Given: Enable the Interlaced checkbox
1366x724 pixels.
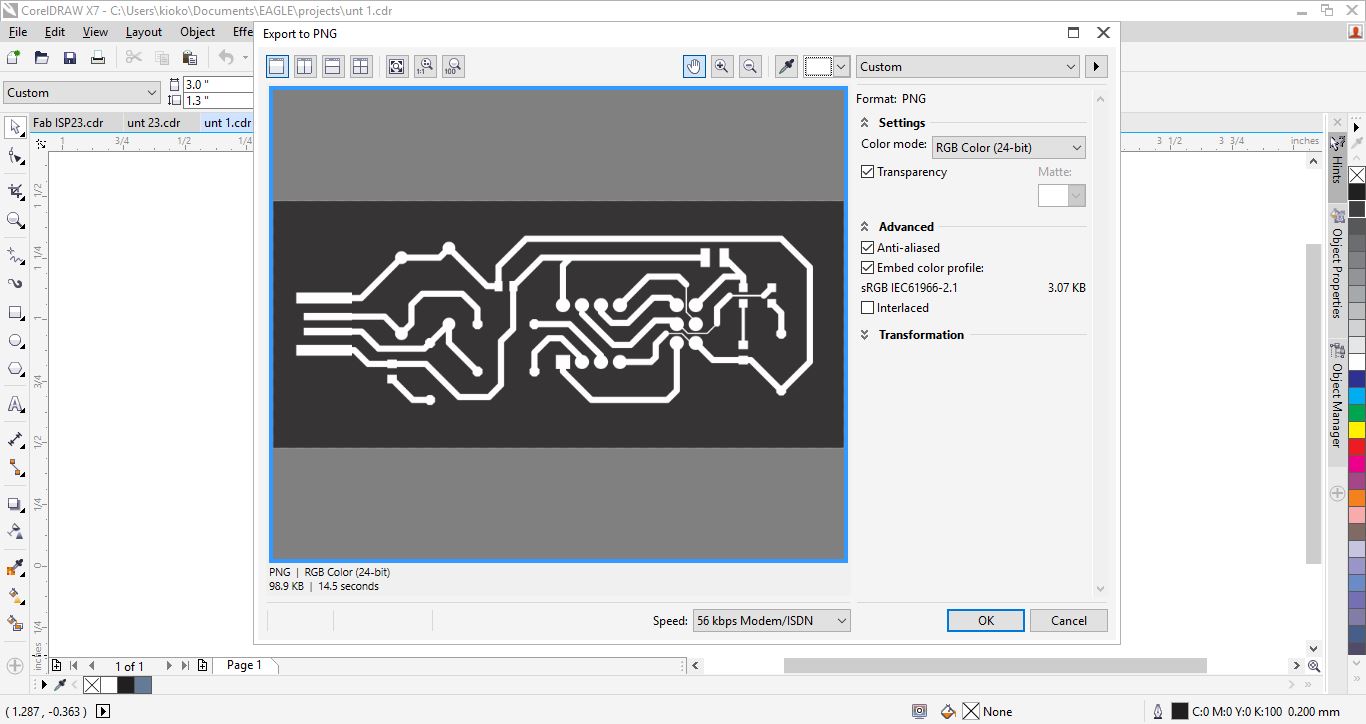Looking at the screenshot, I should (x=868, y=308).
